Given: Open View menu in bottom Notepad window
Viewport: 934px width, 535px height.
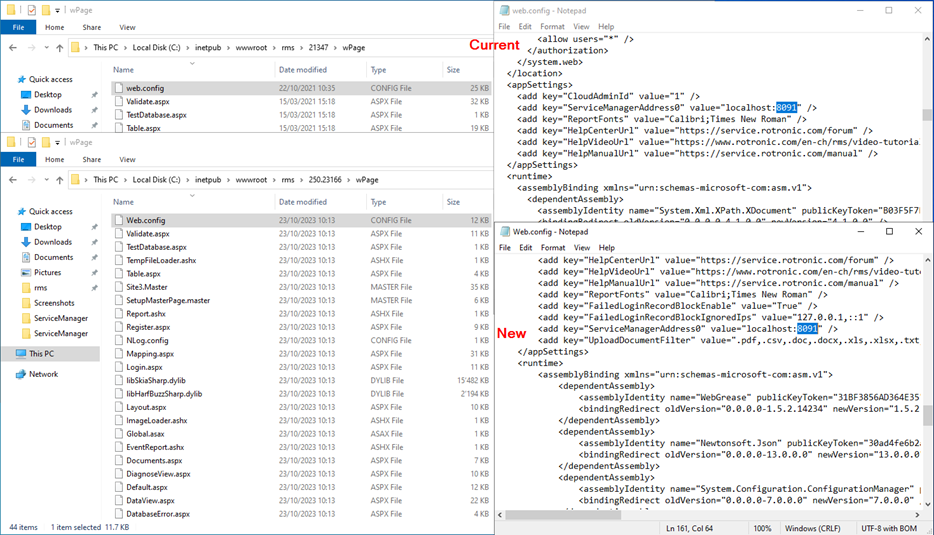Looking at the screenshot, I should tap(582, 248).
